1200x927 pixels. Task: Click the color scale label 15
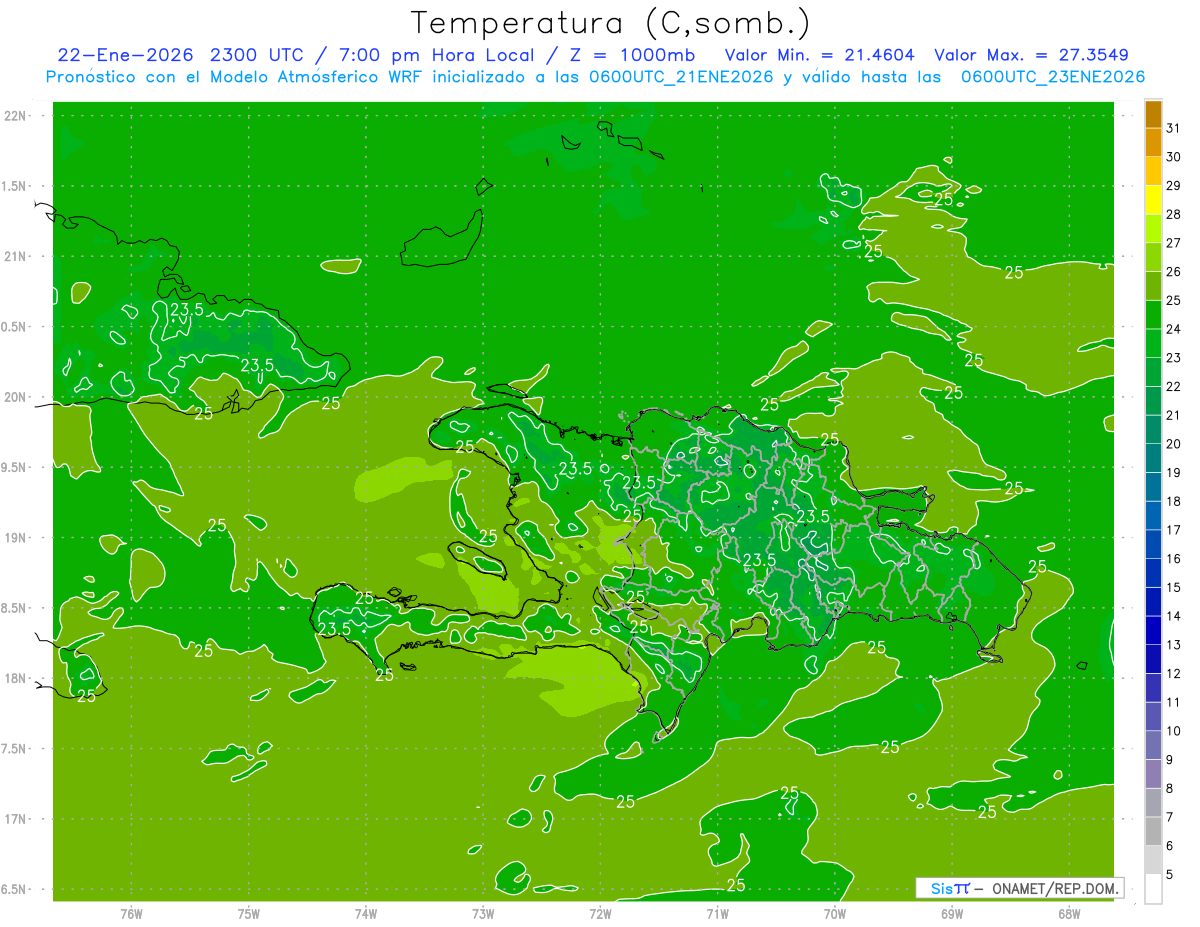click(1173, 587)
